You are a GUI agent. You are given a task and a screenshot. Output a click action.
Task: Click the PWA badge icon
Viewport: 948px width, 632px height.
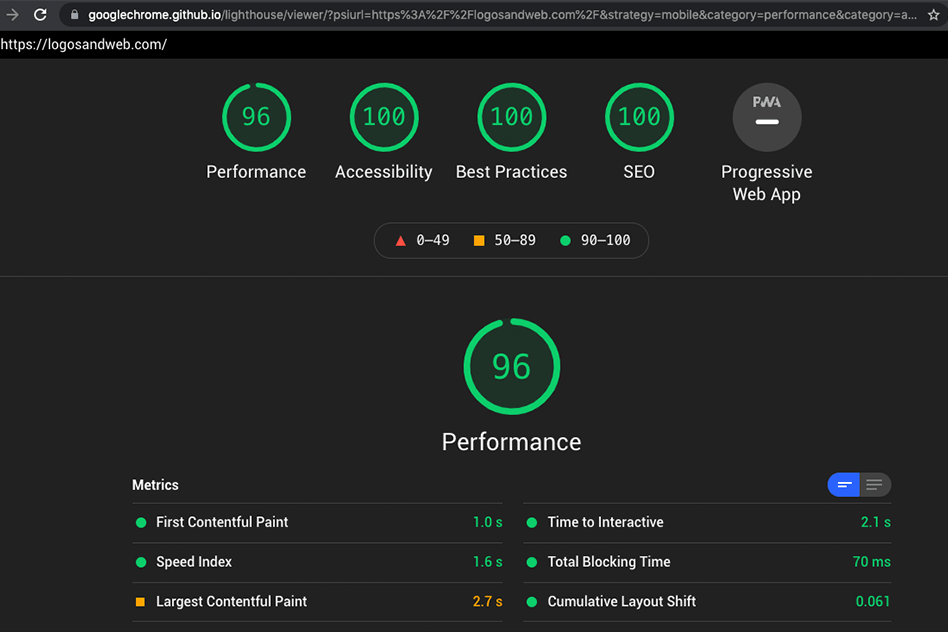click(766, 117)
